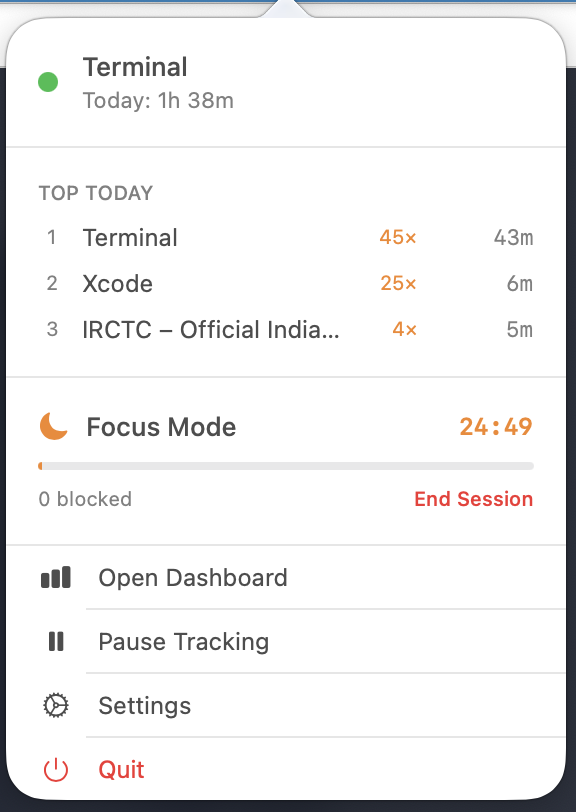
Task: Click the Focus Mode progress bar
Action: tap(286, 465)
